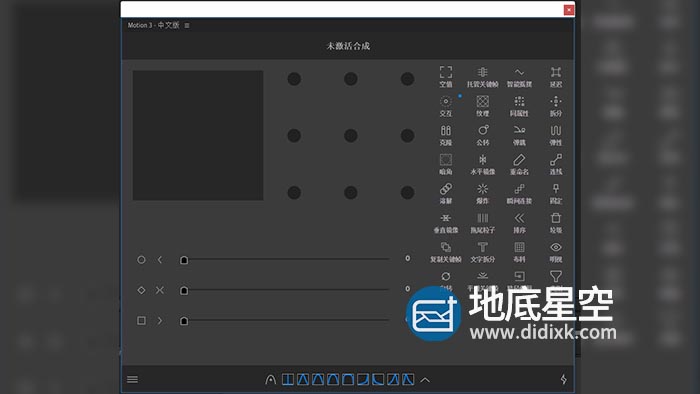Select the 同属性 tool icon

pyautogui.click(x=519, y=106)
